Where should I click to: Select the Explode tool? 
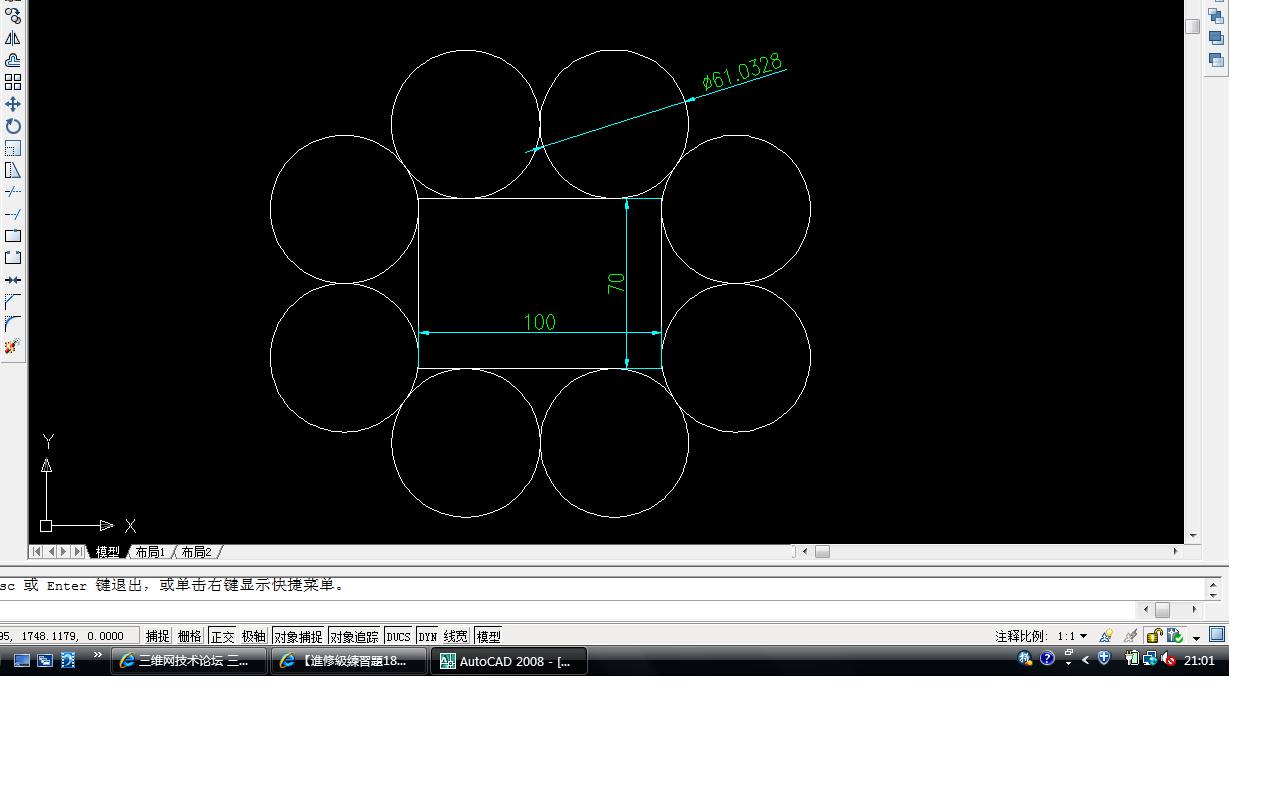pos(13,346)
